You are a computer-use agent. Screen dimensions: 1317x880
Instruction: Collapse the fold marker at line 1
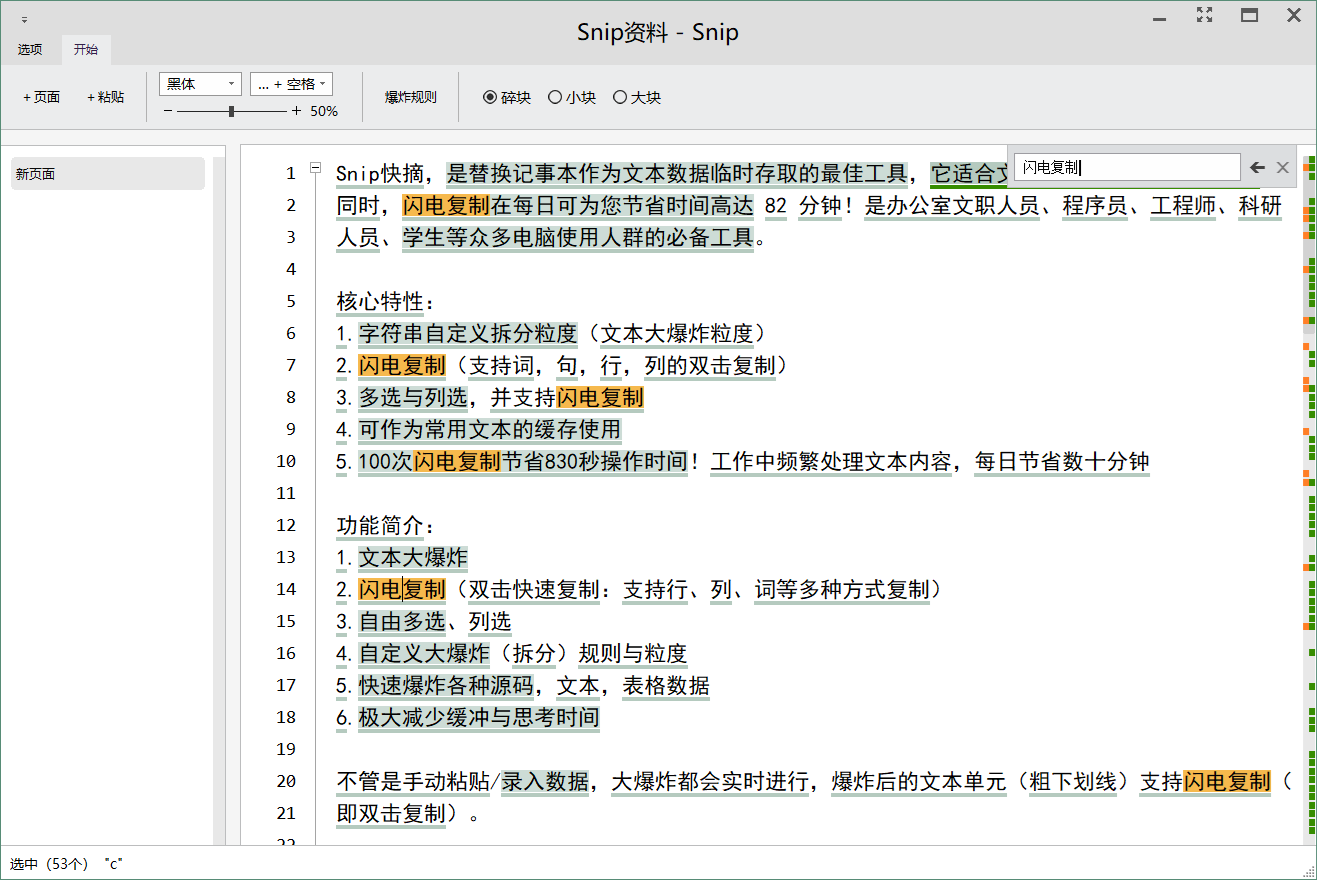[315, 168]
